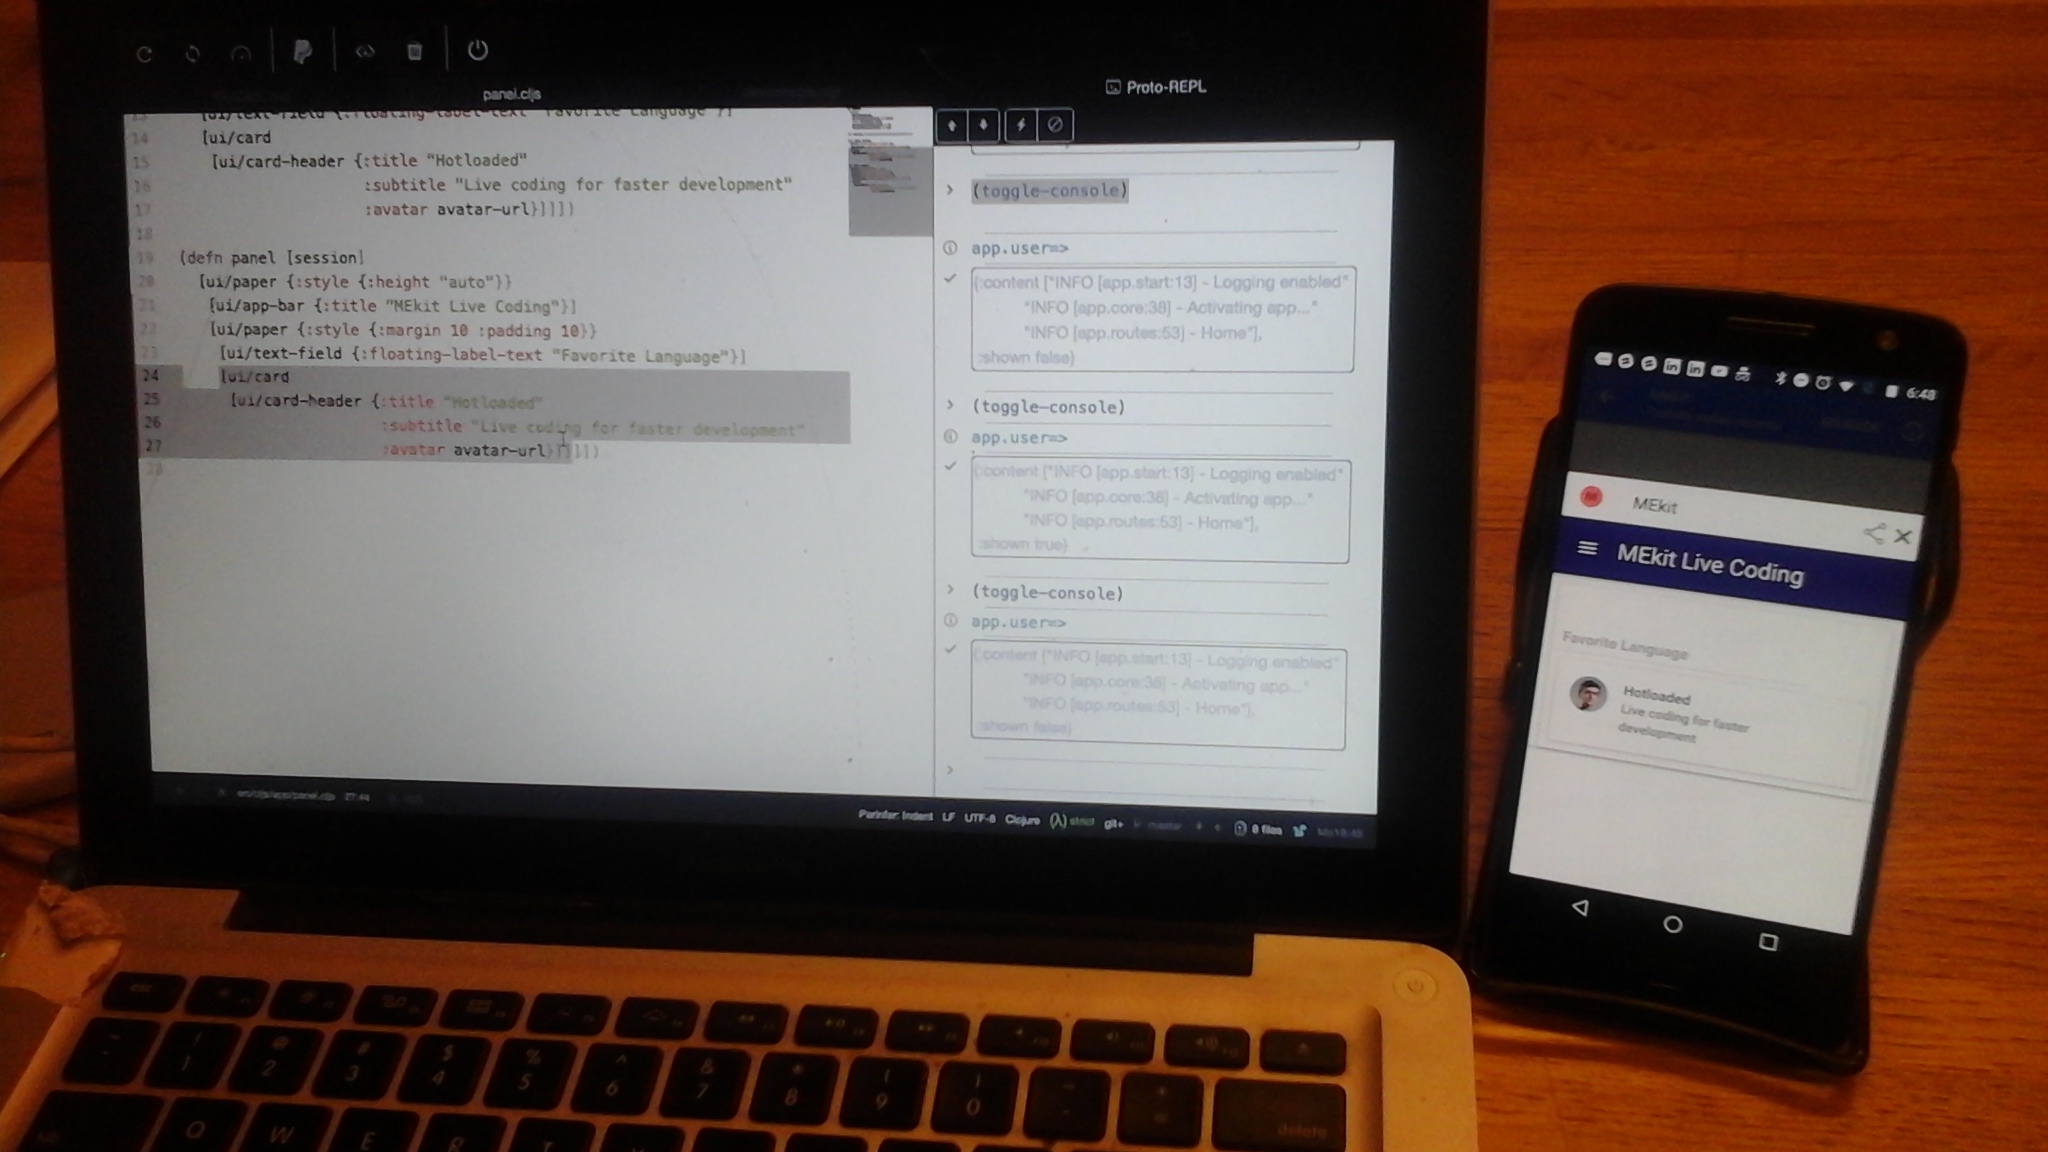Image resolution: width=2048 pixels, height=1152 pixels.
Task: Expand the second toggle-console entry chevron
Action: click(x=950, y=405)
